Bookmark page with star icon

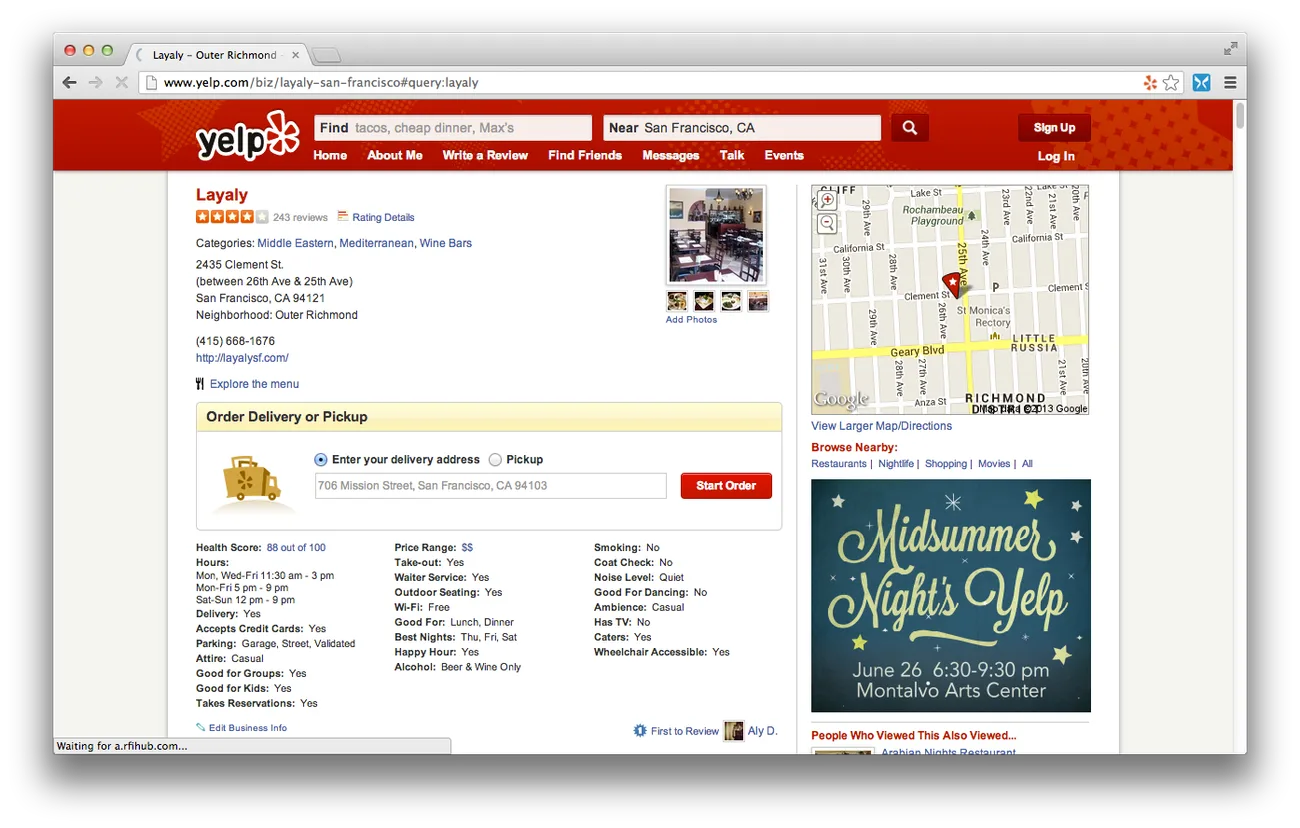point(1170,83)
